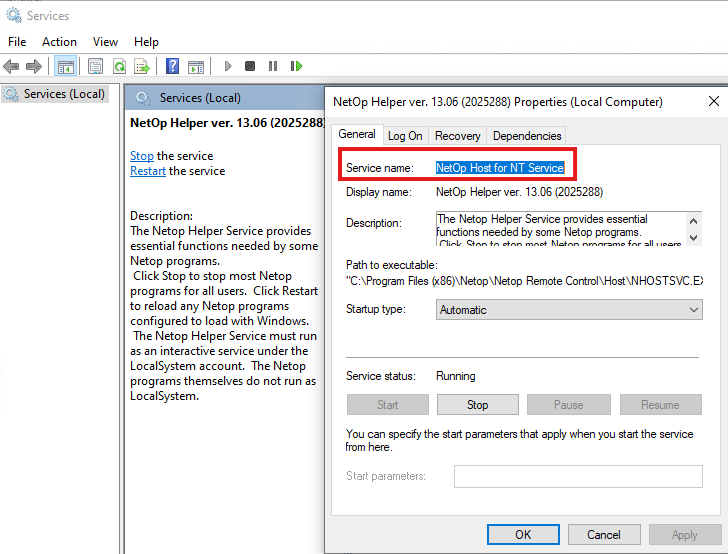Click the path to executable text
The width and height of the screenshot is (728, 554).
point(525,281)
